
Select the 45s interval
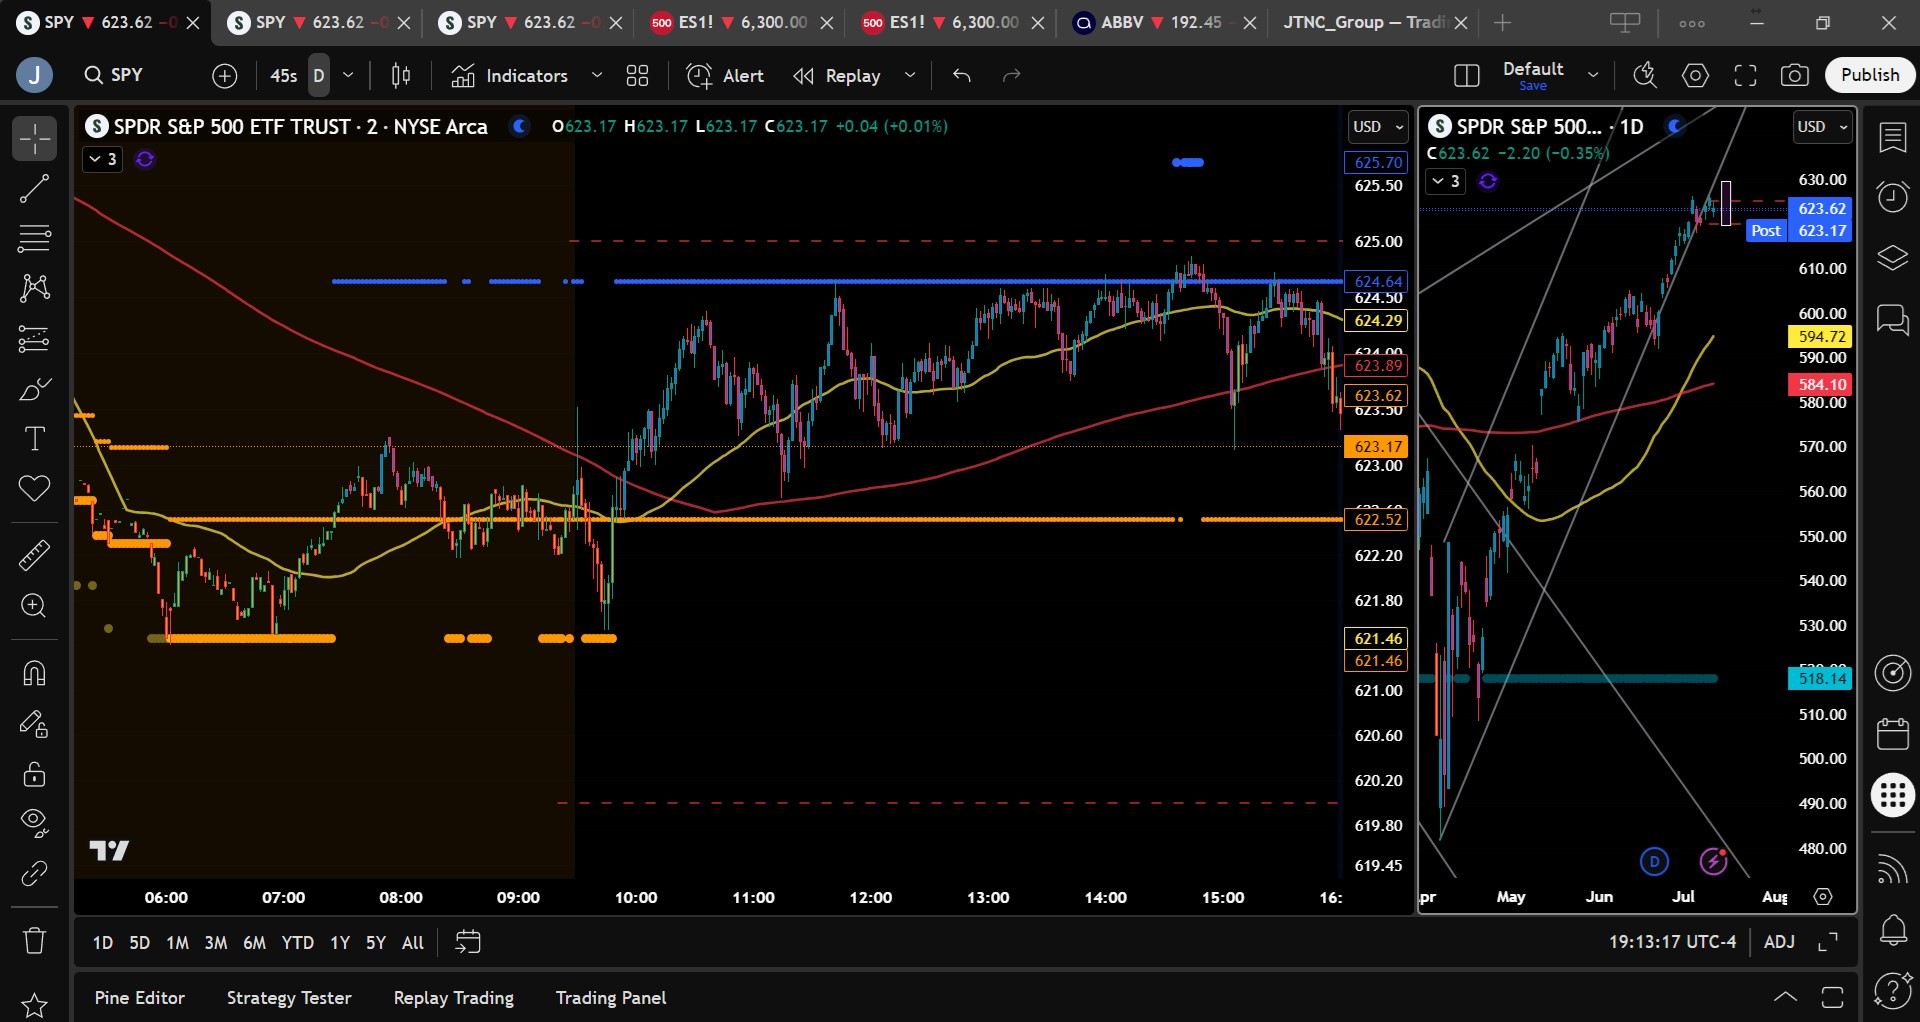pyautogui.click(x=284, y=75)
